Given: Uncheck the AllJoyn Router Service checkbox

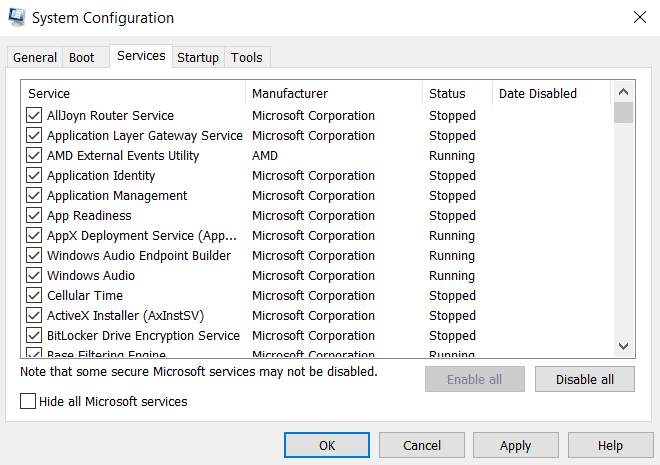Looking at the screenshot, I should coord(34,116).
